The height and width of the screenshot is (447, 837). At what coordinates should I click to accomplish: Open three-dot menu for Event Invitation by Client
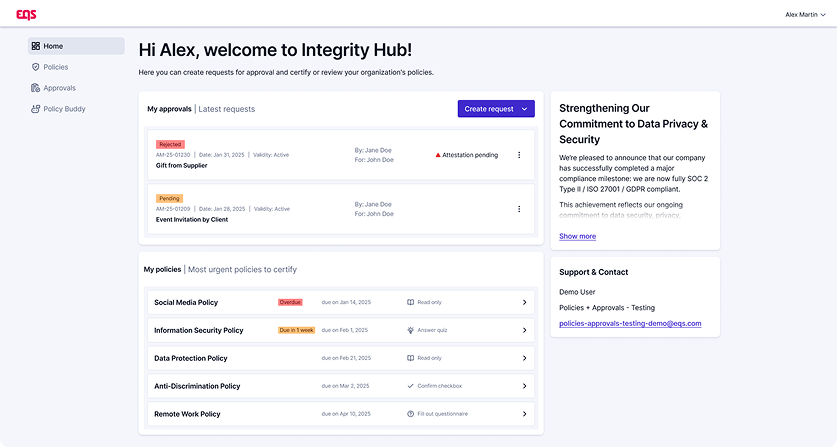tap(519, 209)
